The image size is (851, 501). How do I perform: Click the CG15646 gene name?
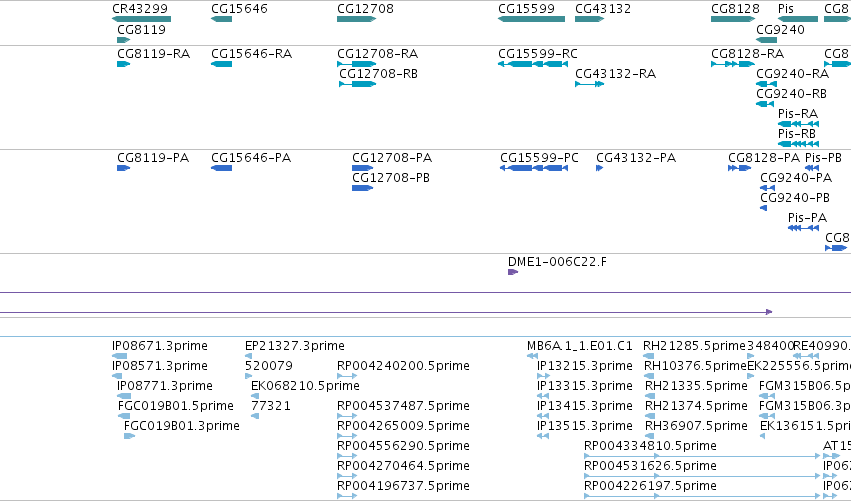(239, 9)
